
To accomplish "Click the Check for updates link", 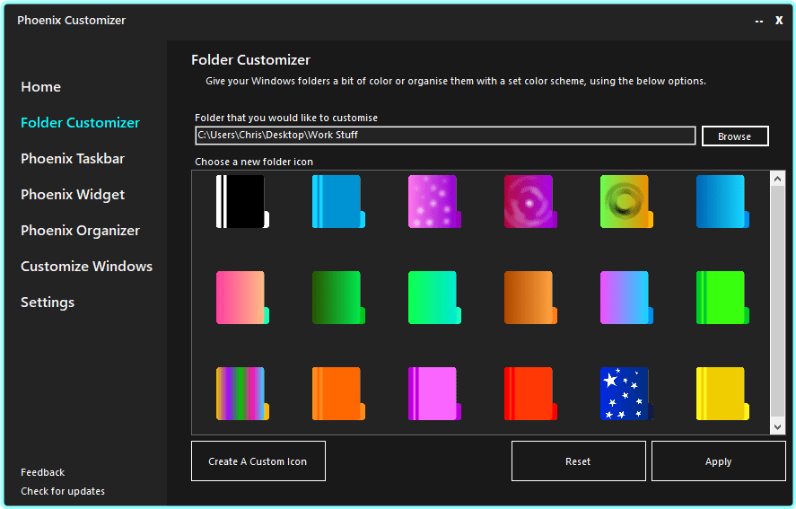I will [62, 491].
